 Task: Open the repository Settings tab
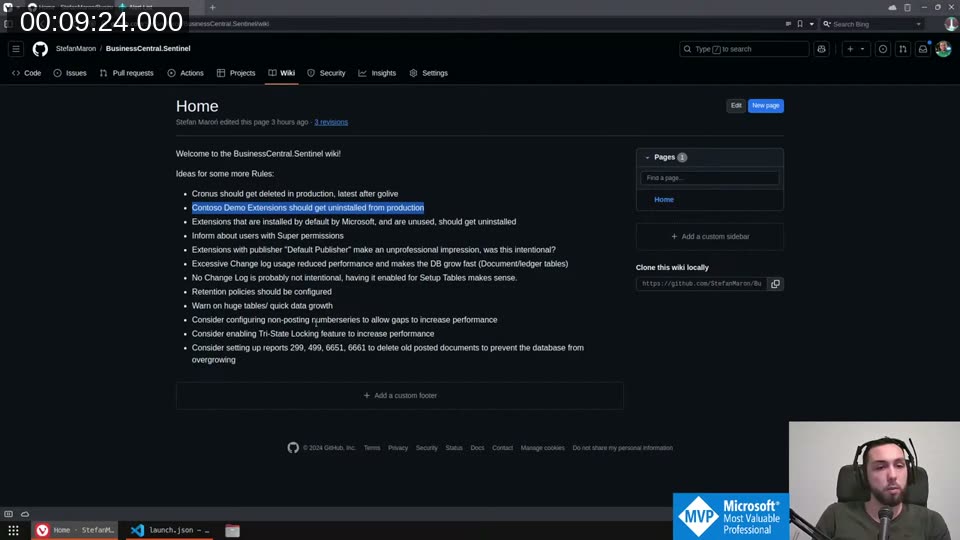[429, 73]
